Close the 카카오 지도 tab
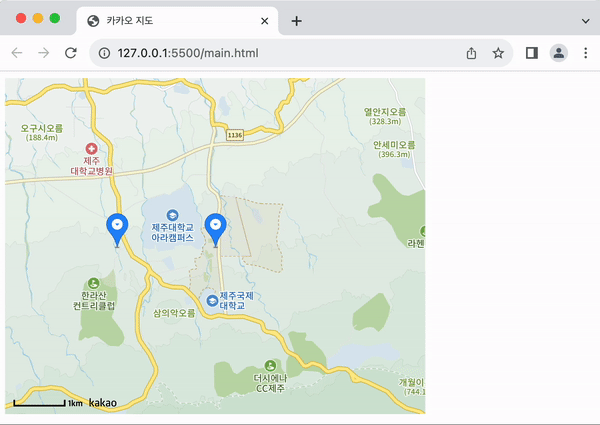The width and height of the screenshot is (600, 425). coord(264,21)
